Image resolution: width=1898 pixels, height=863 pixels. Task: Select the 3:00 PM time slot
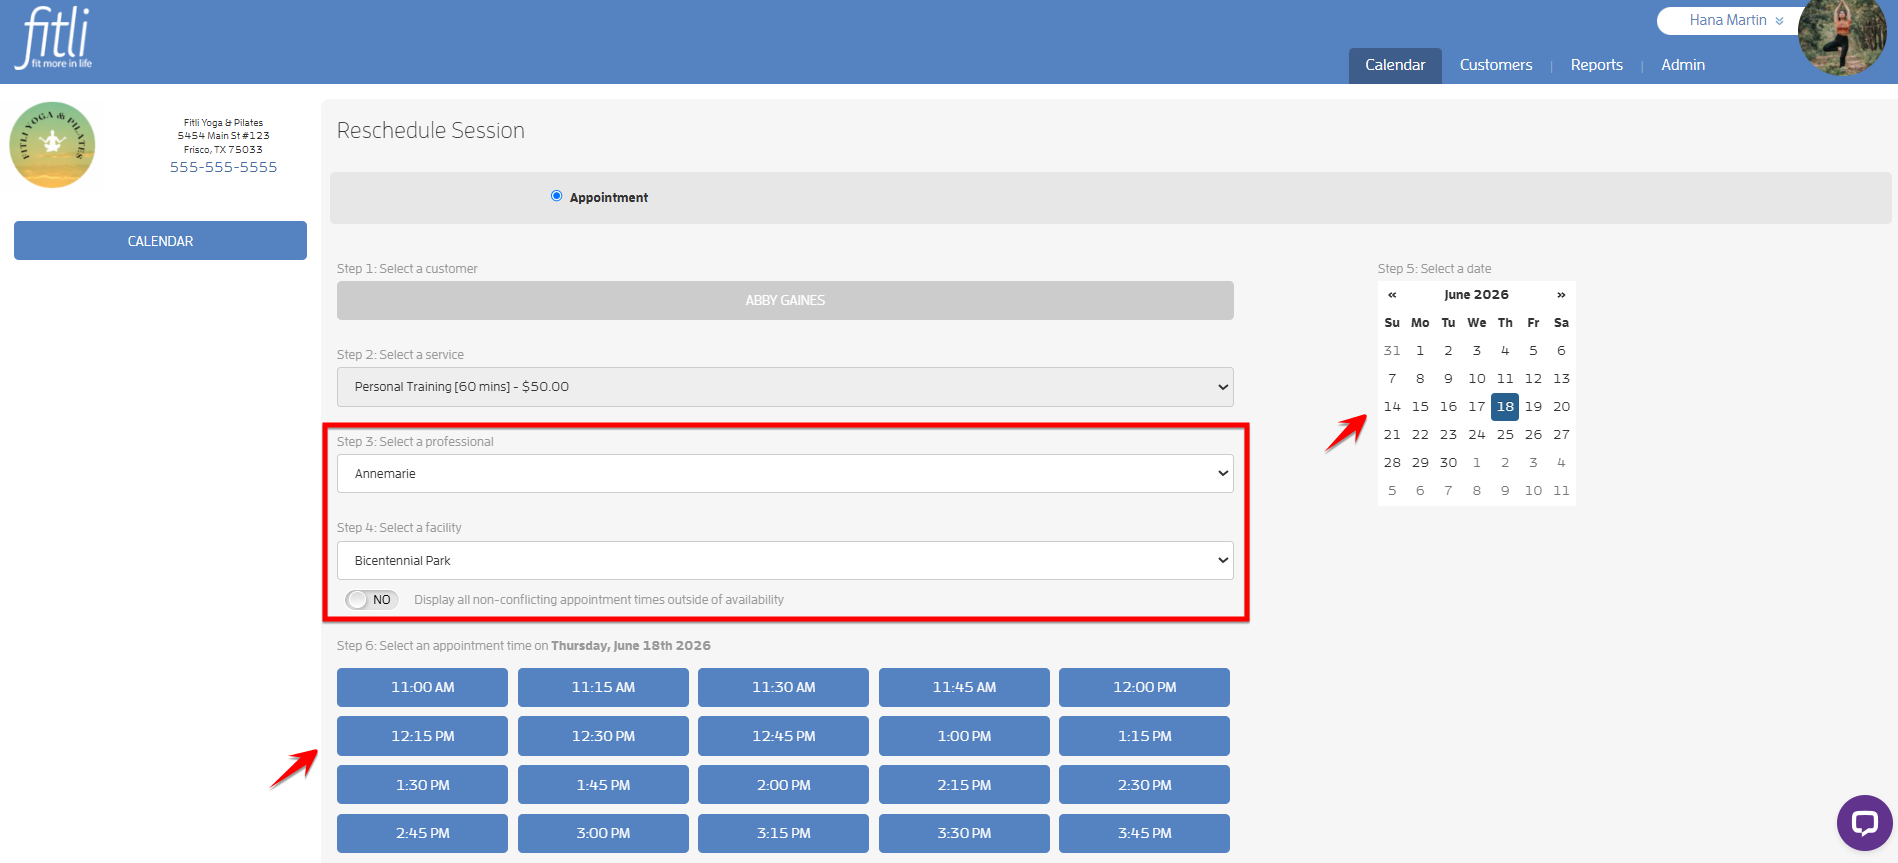coord(603,833)
